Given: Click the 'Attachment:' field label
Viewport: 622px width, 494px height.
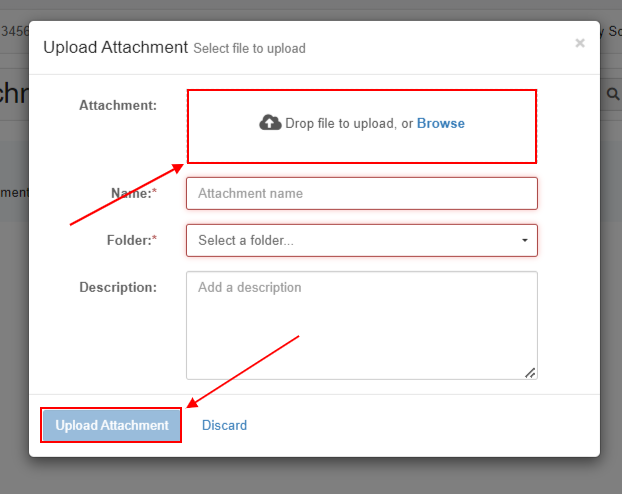Looking at the screenshot, I should click(118, 104).
